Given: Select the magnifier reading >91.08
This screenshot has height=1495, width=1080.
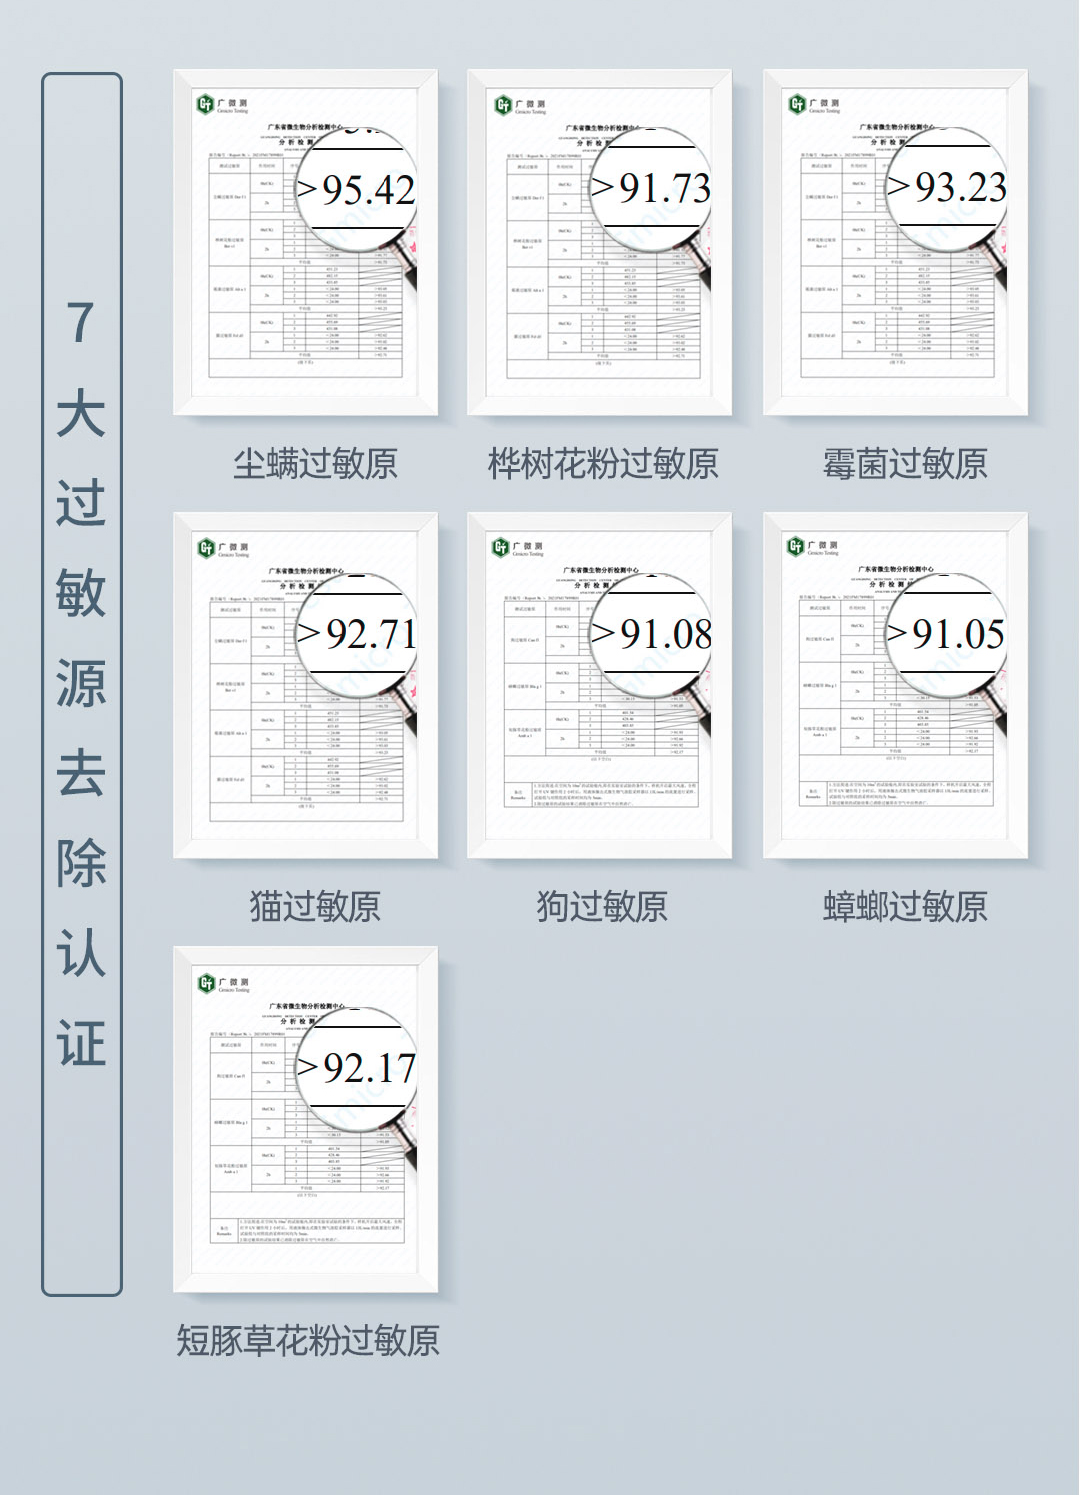Looking at the screenshot, I should tap(652, 633).
